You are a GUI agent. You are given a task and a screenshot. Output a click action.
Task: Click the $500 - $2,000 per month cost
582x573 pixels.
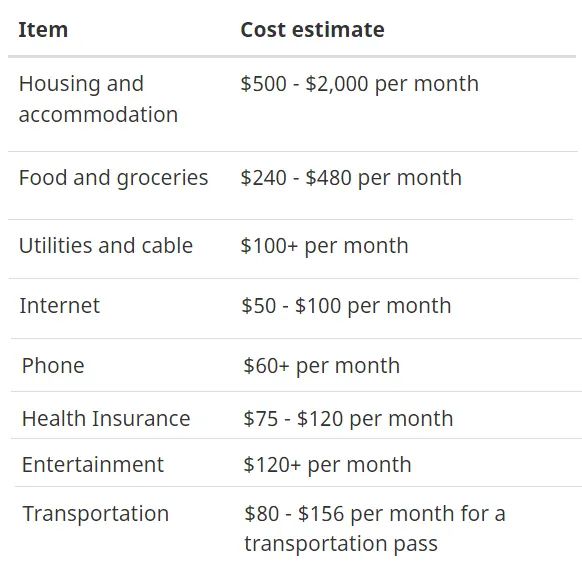point(359,84)
